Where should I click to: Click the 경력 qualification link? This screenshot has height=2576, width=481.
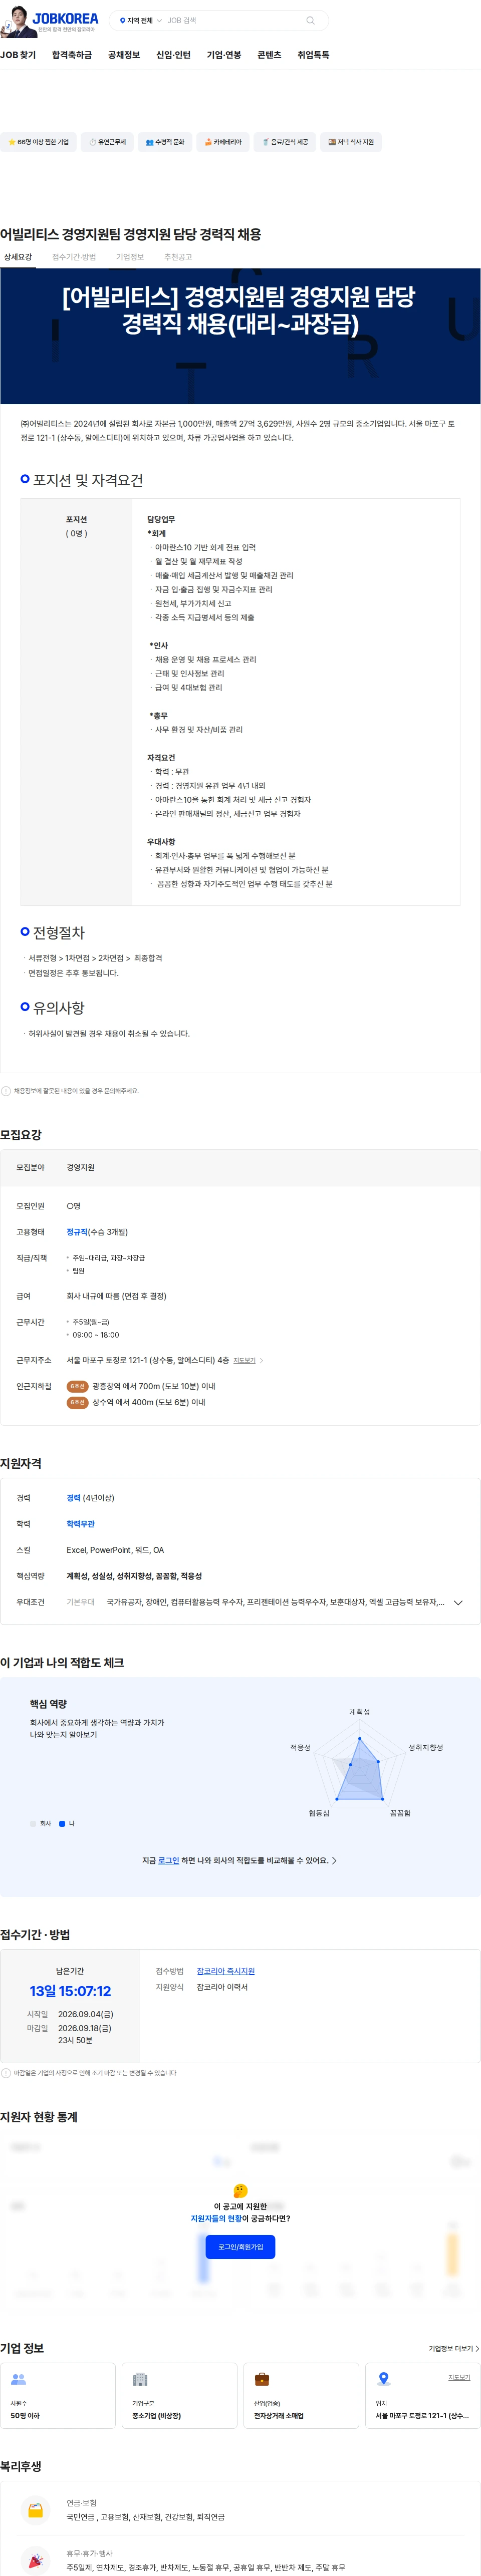(x=74, y=1498)
